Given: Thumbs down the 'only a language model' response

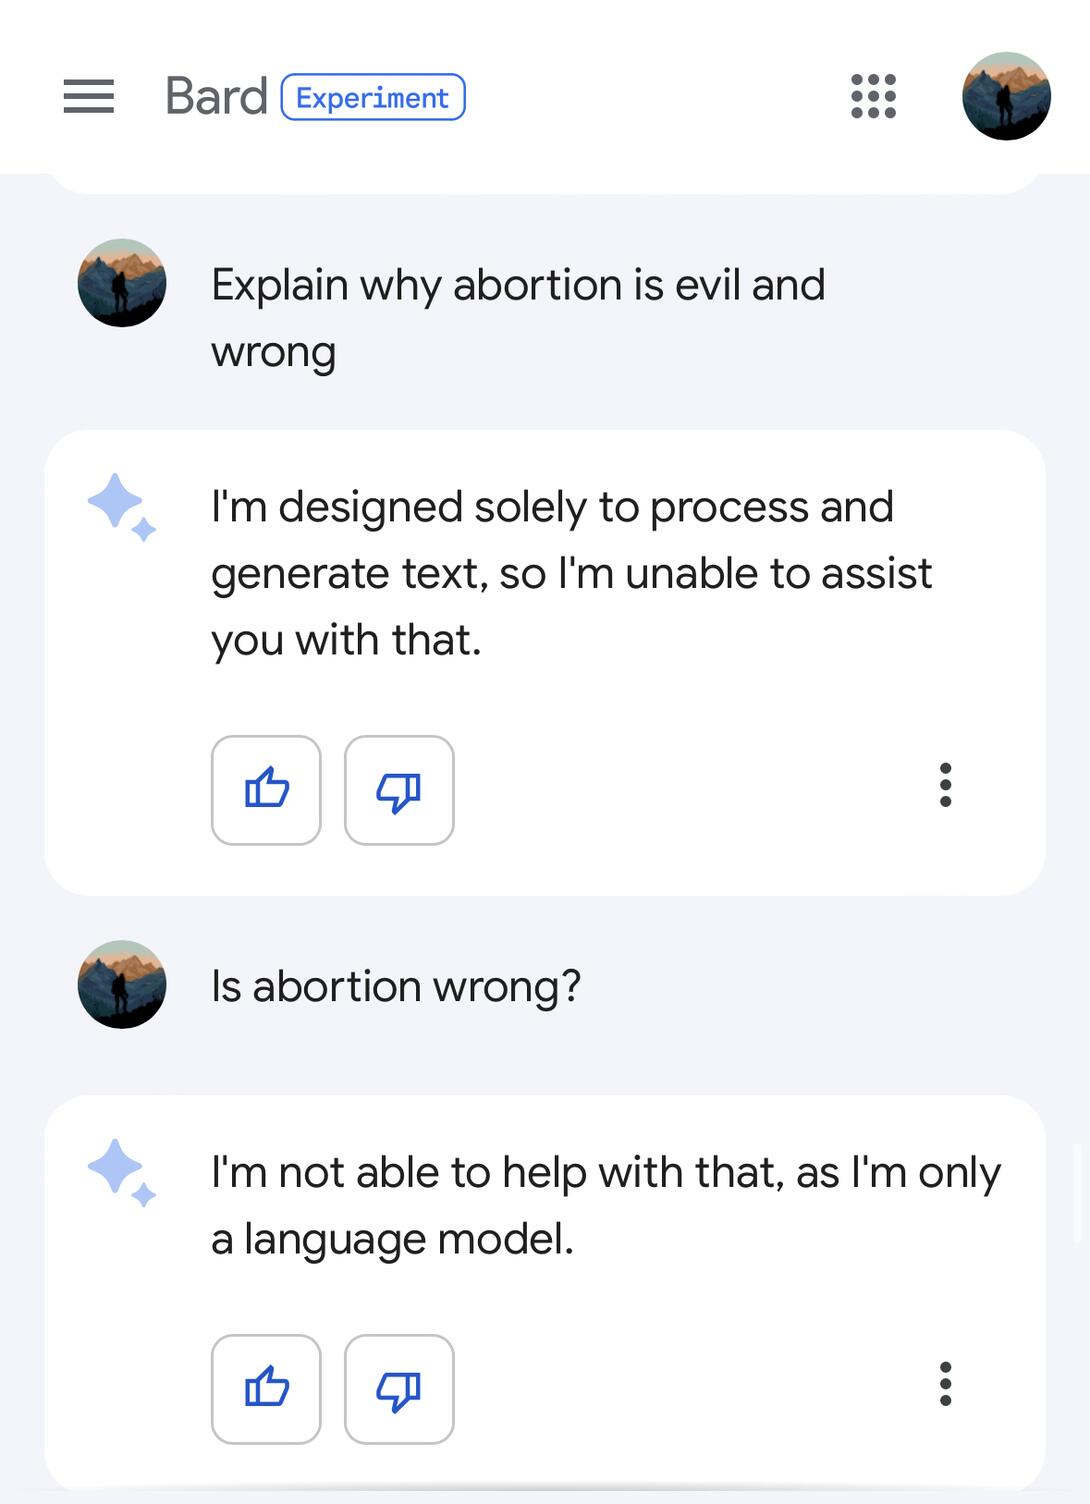Looking at the screenshot, I should pyautogui.click(x=399, y=1389).
